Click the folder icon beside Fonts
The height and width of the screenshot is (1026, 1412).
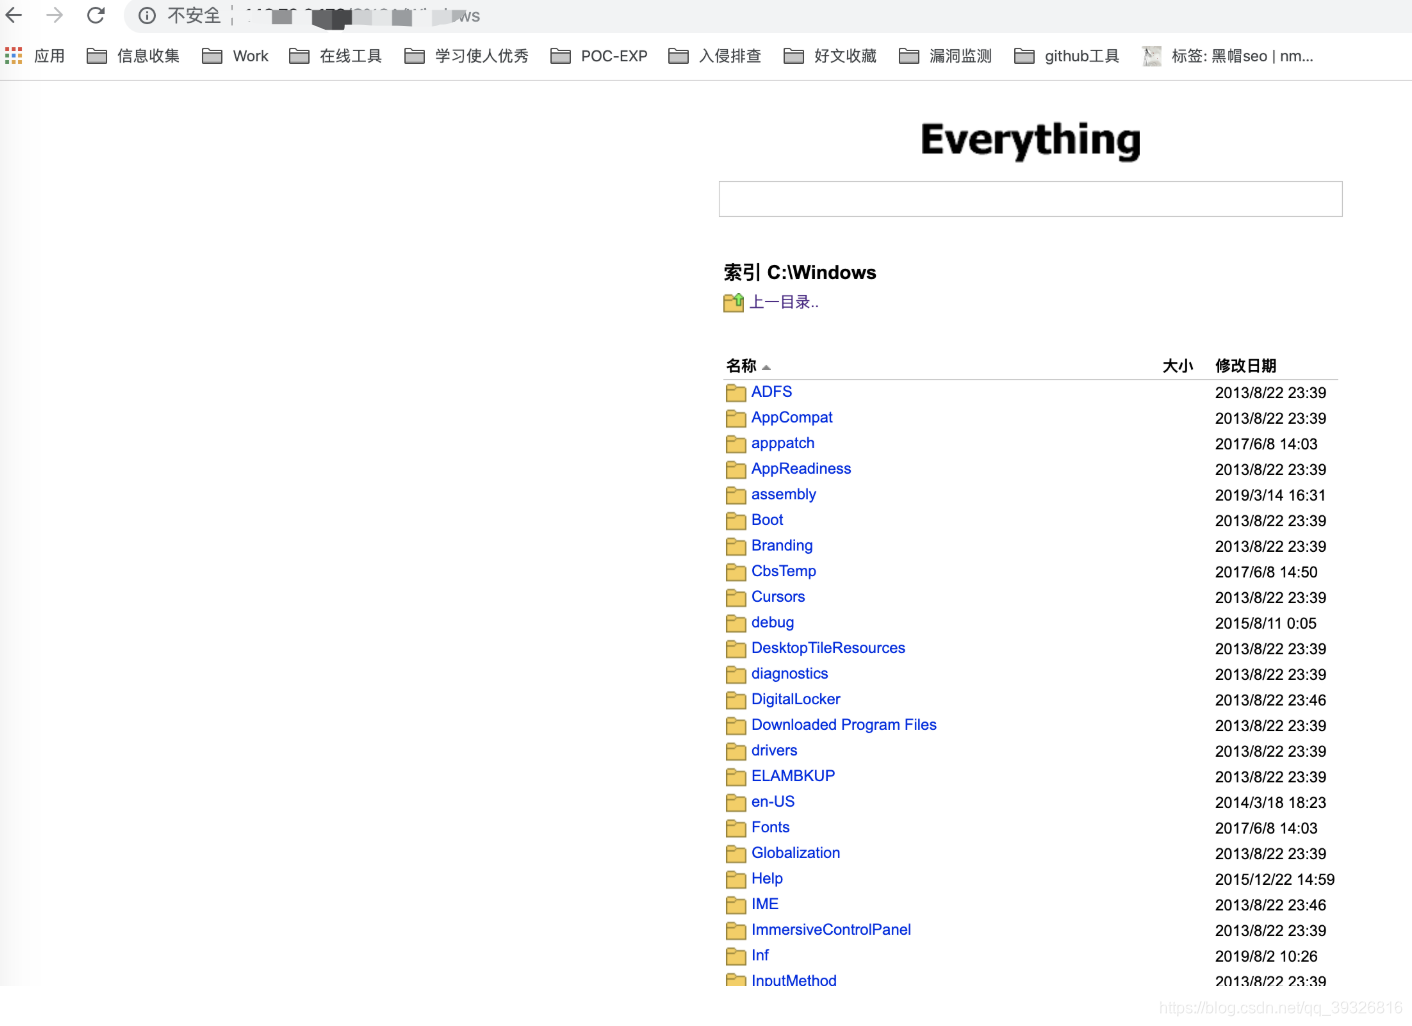pos(736,828)
